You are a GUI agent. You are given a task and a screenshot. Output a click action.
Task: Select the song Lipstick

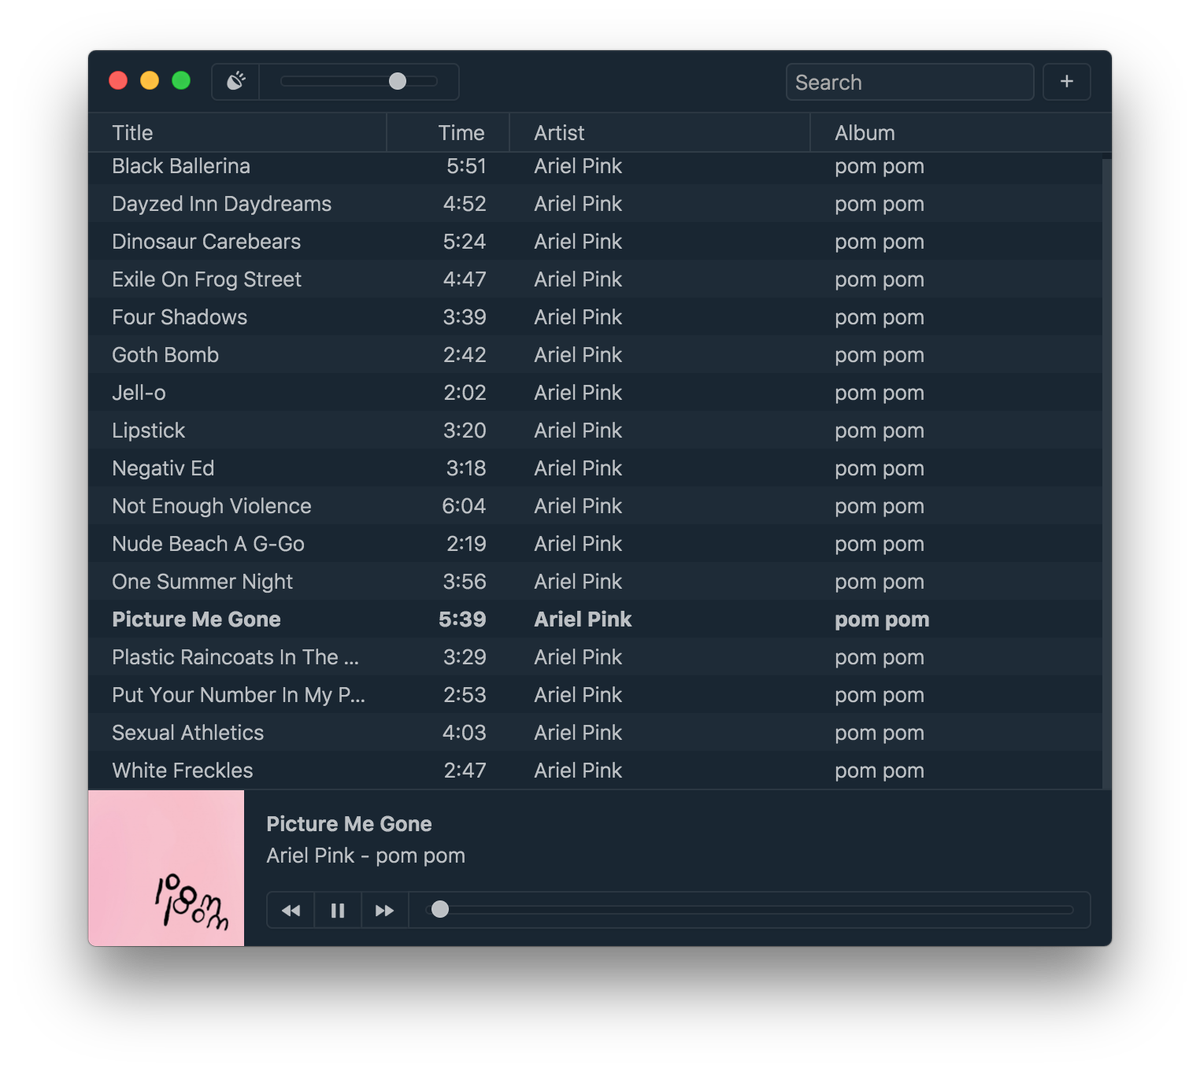pyautogui.click(x=595, y=431)
